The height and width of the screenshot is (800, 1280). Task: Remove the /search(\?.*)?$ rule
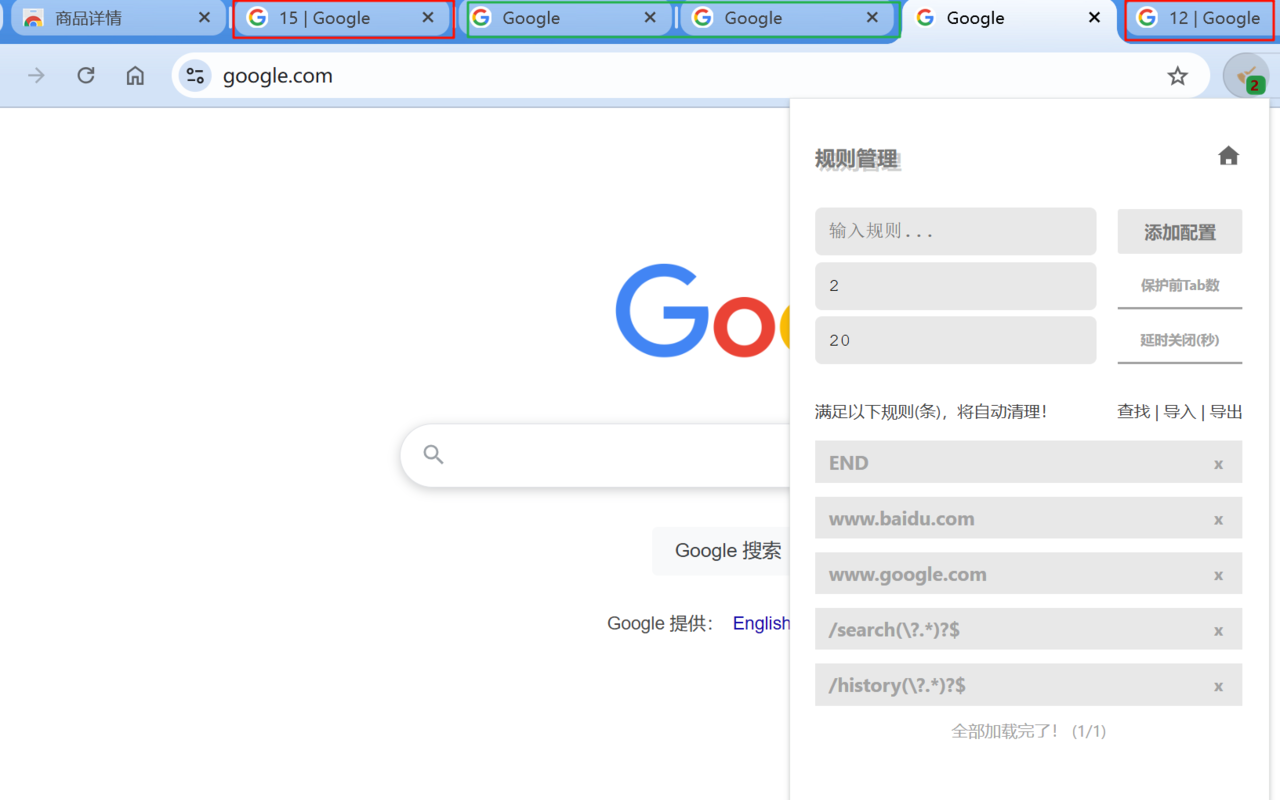(x=1218, y=631)
